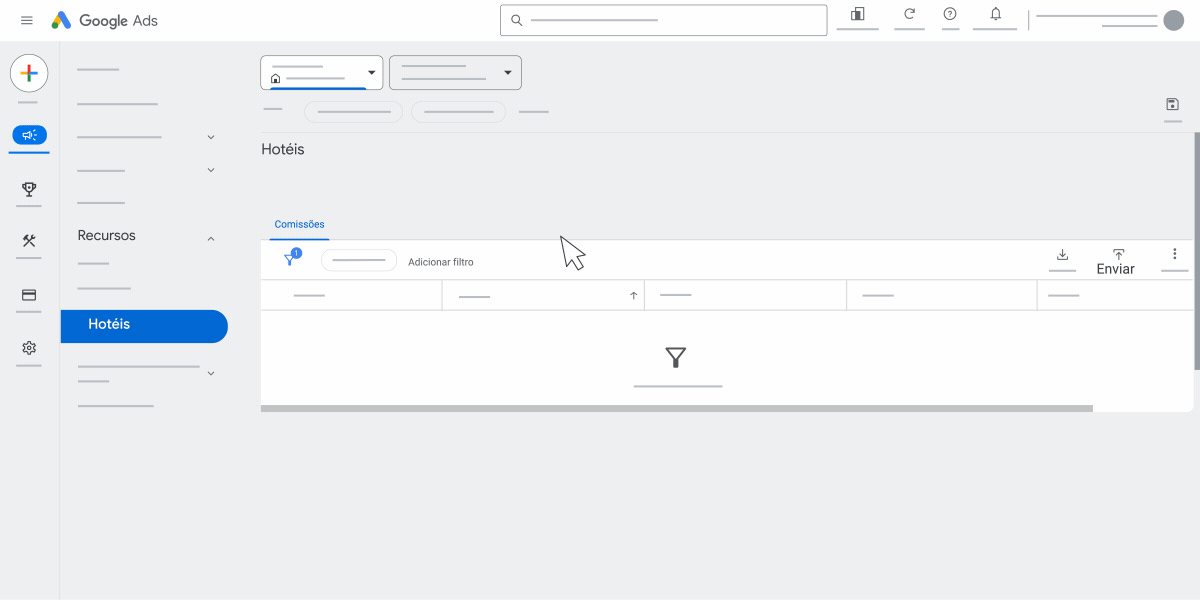
Task: Open the second campaign selector dropdown
Action: [x=455, y=72]
